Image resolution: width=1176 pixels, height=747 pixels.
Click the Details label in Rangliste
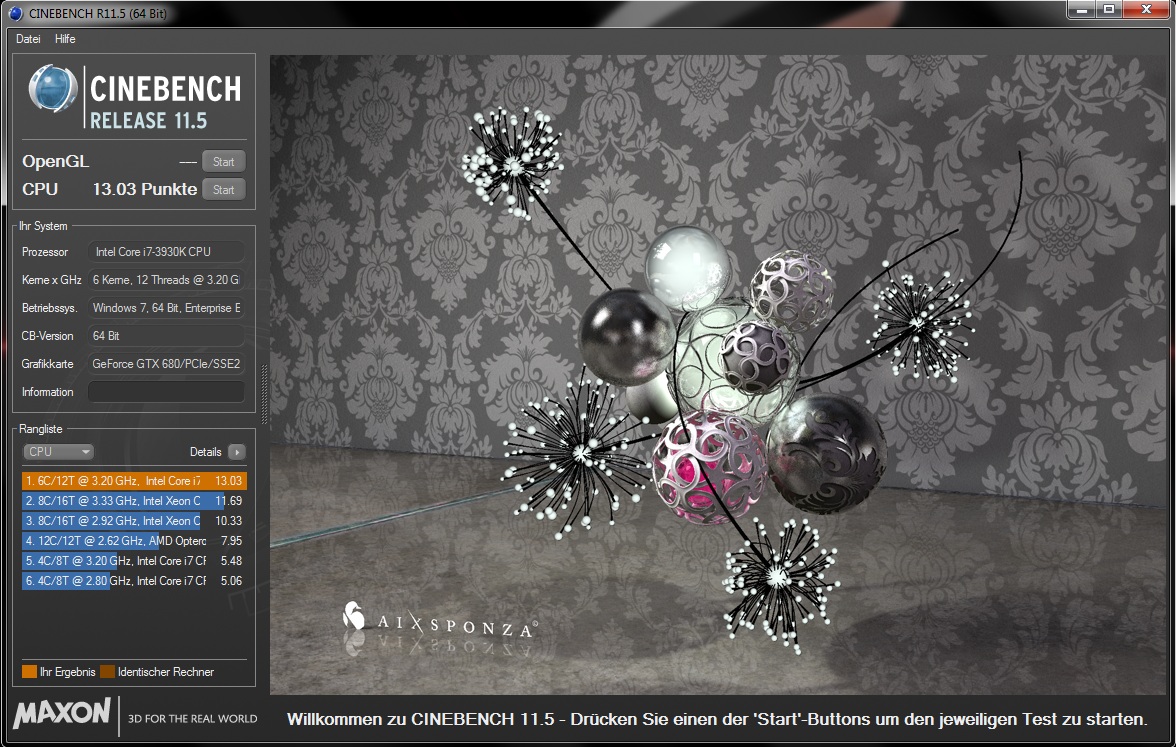point(206,452)
